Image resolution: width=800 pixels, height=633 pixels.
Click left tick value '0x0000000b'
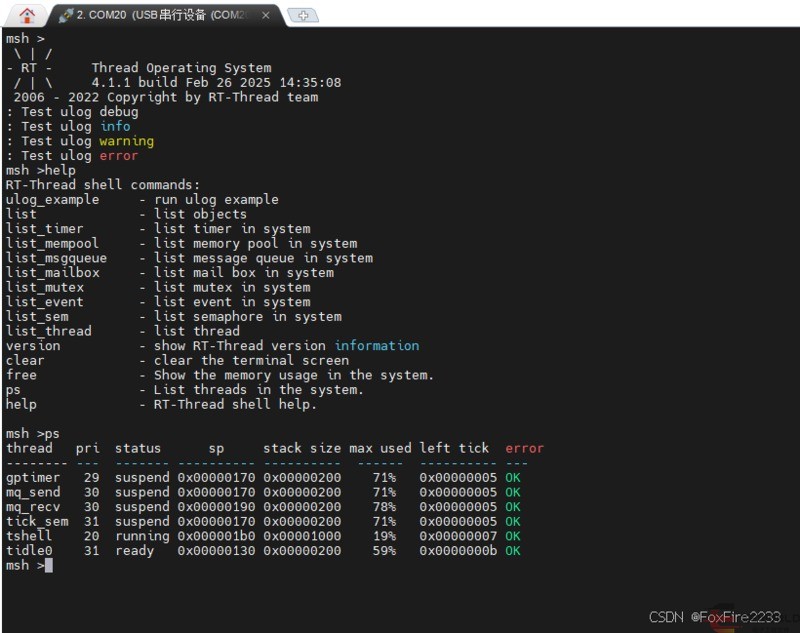coord(458,551)
